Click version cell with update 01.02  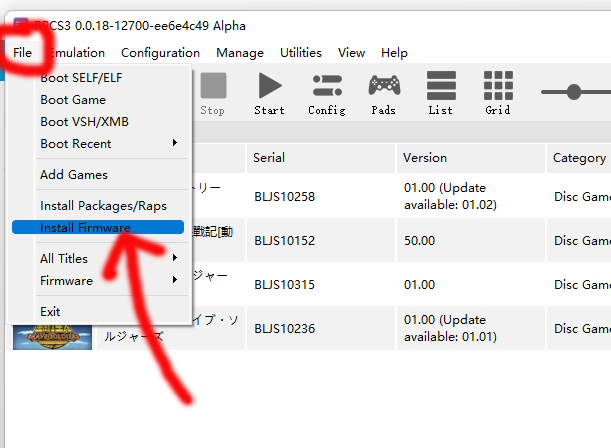[471, 196]
